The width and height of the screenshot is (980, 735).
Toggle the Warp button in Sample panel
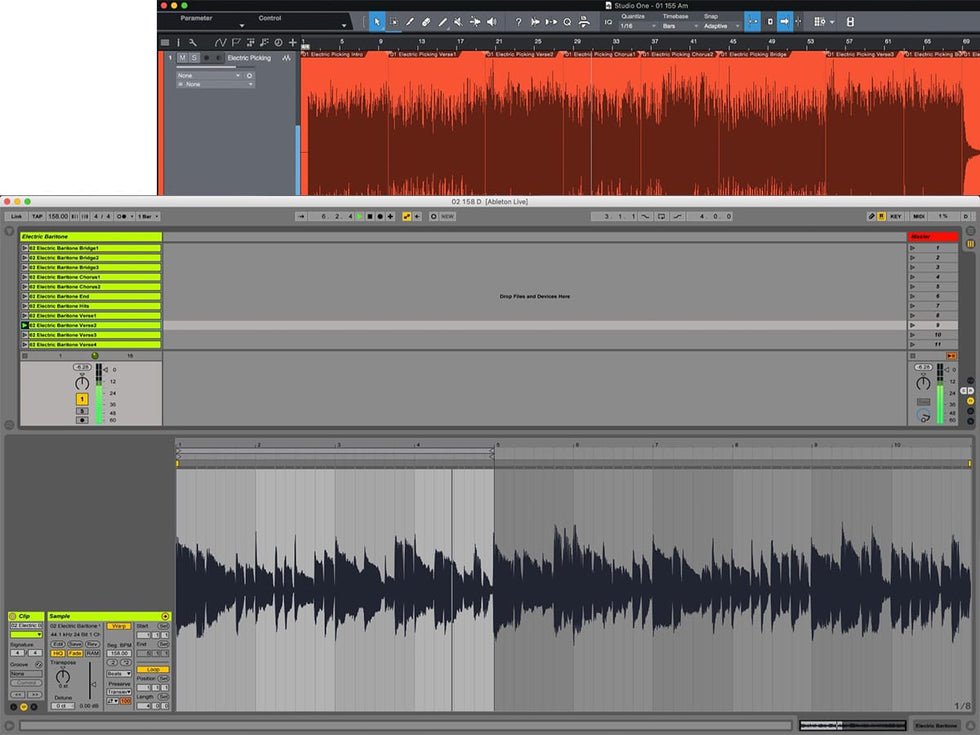click(120, 625)
